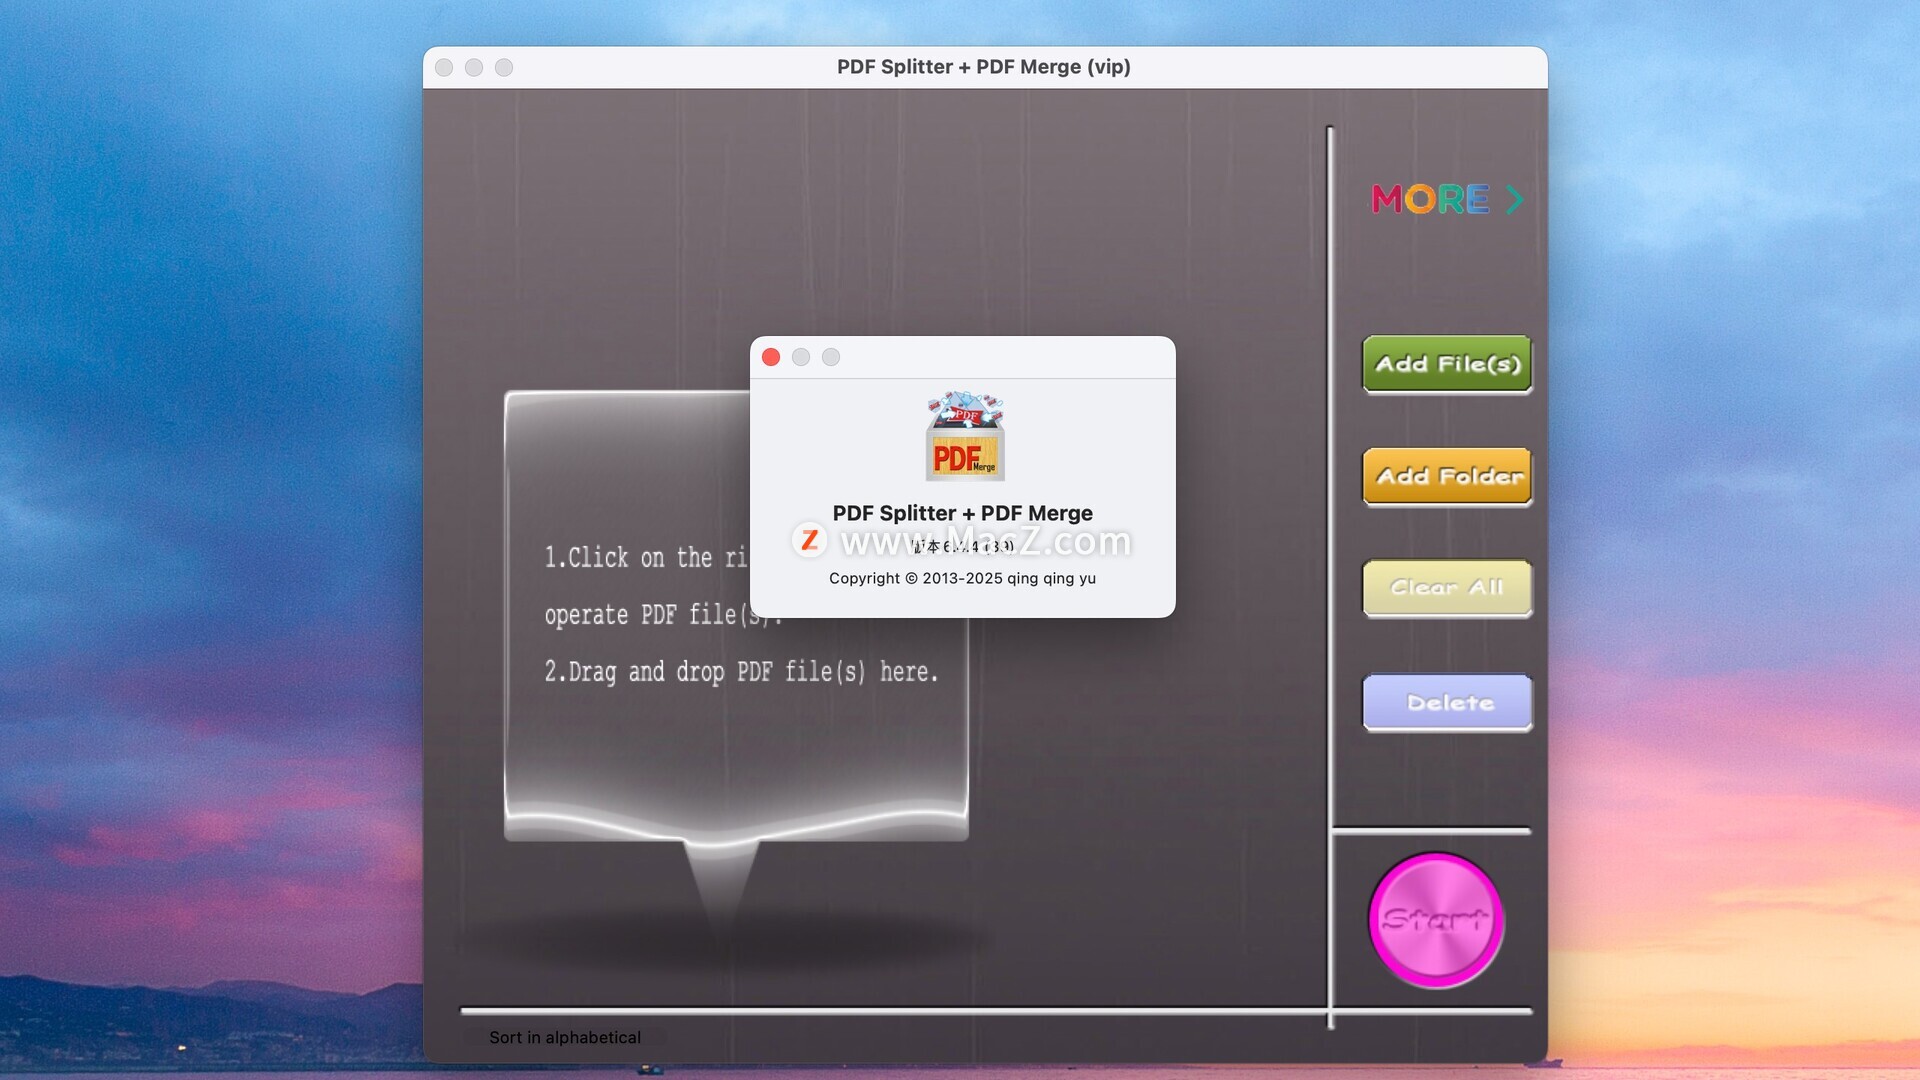Close the About dialog with red button
Image resolution: width=1920 pixels, height=1080 pixels.
771,357
